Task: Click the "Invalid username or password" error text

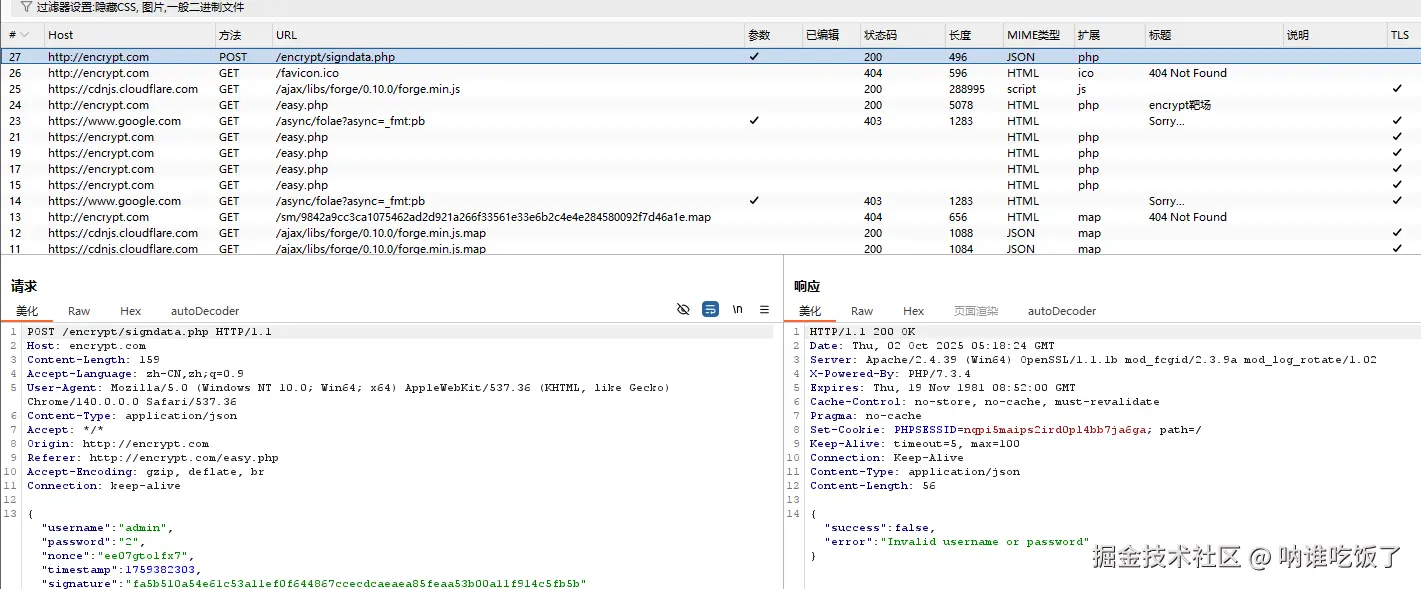Action: point(983,542)
